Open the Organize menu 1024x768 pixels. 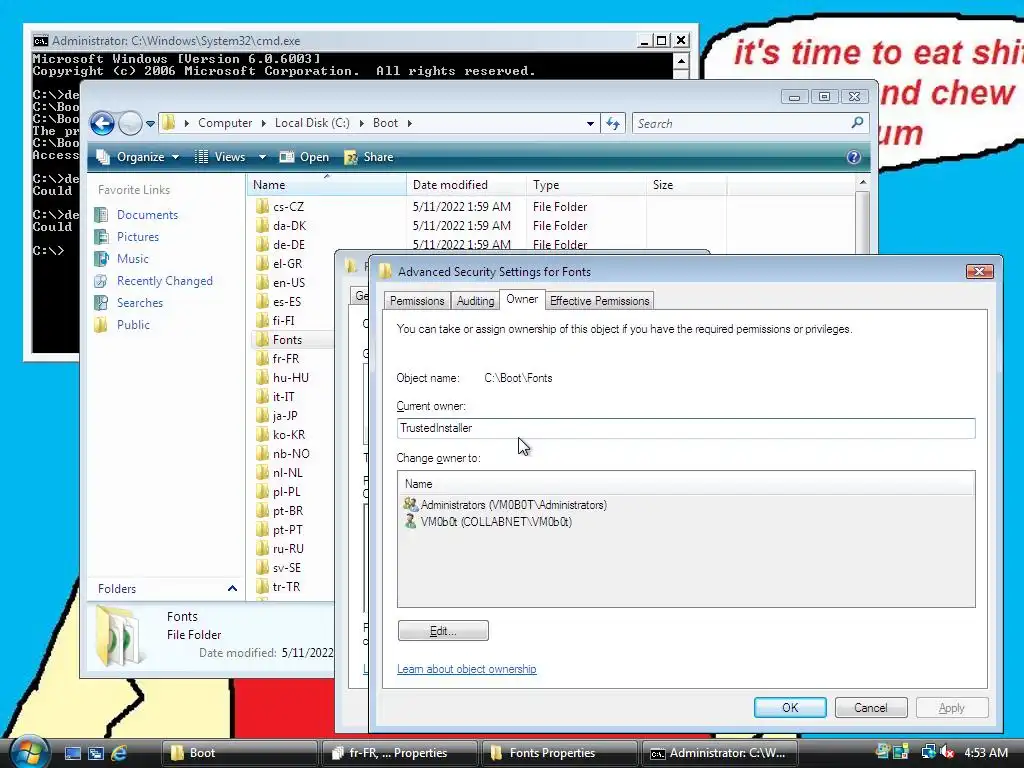pos(137,157)
